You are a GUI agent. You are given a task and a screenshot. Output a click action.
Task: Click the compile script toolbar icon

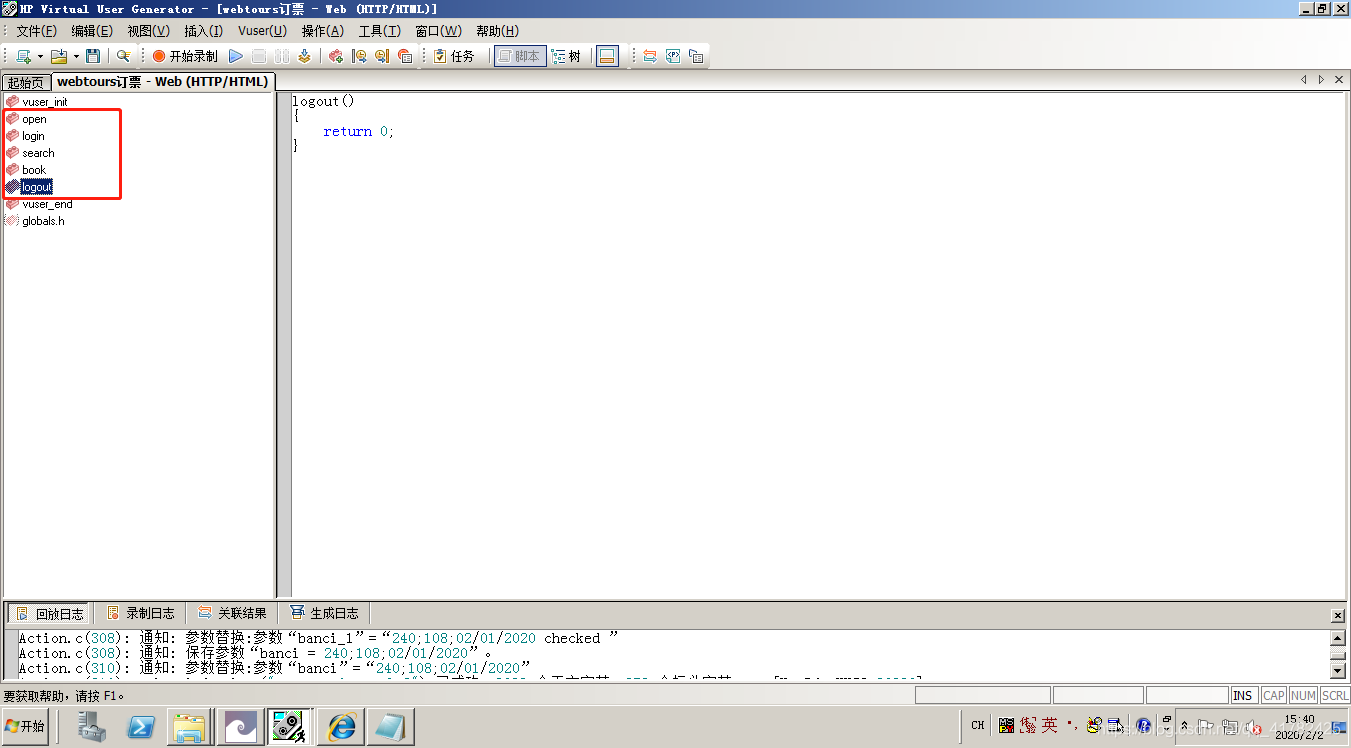304,56
